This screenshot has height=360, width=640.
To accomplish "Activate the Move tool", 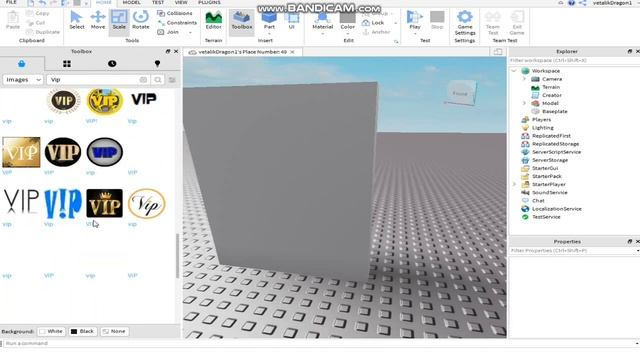I will pyautogui.click(x=98, y=20).
